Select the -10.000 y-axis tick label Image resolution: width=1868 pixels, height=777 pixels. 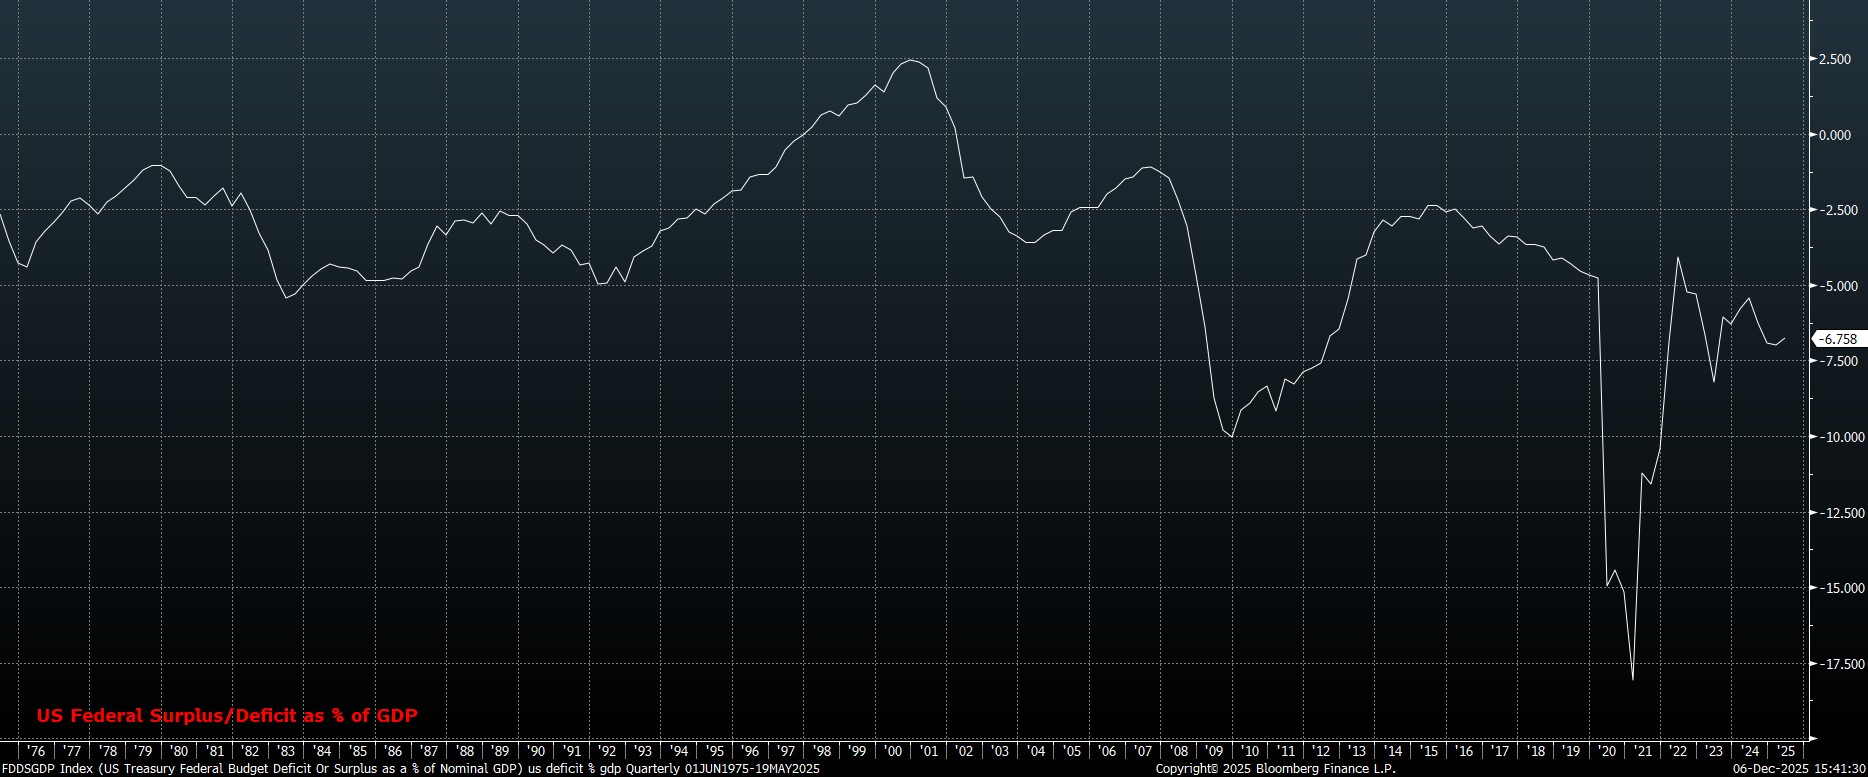[x=1838, y=437]
